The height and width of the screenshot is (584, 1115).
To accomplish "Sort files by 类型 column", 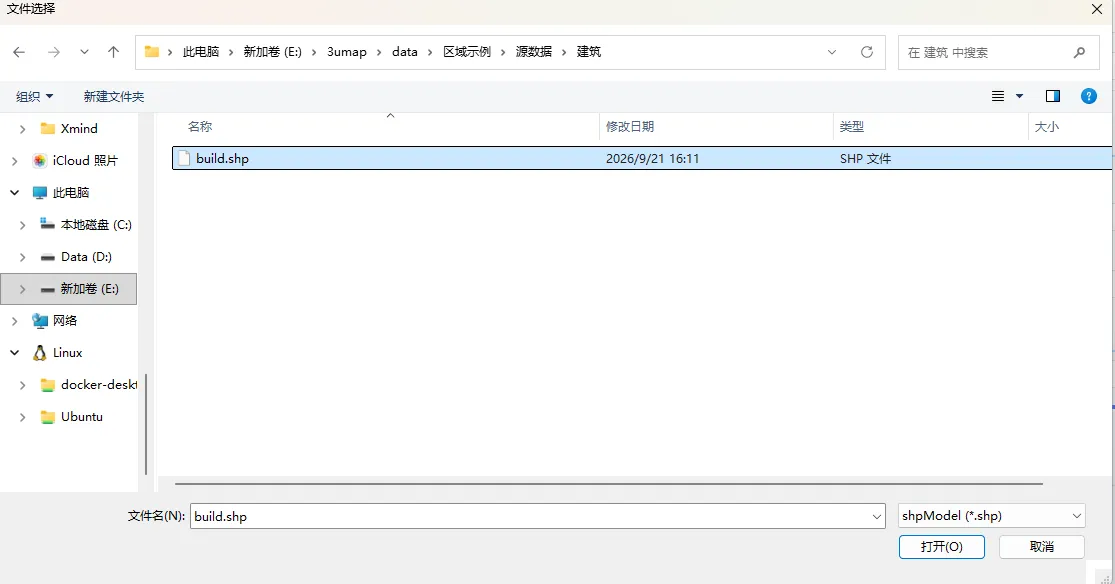I will 852,127.
